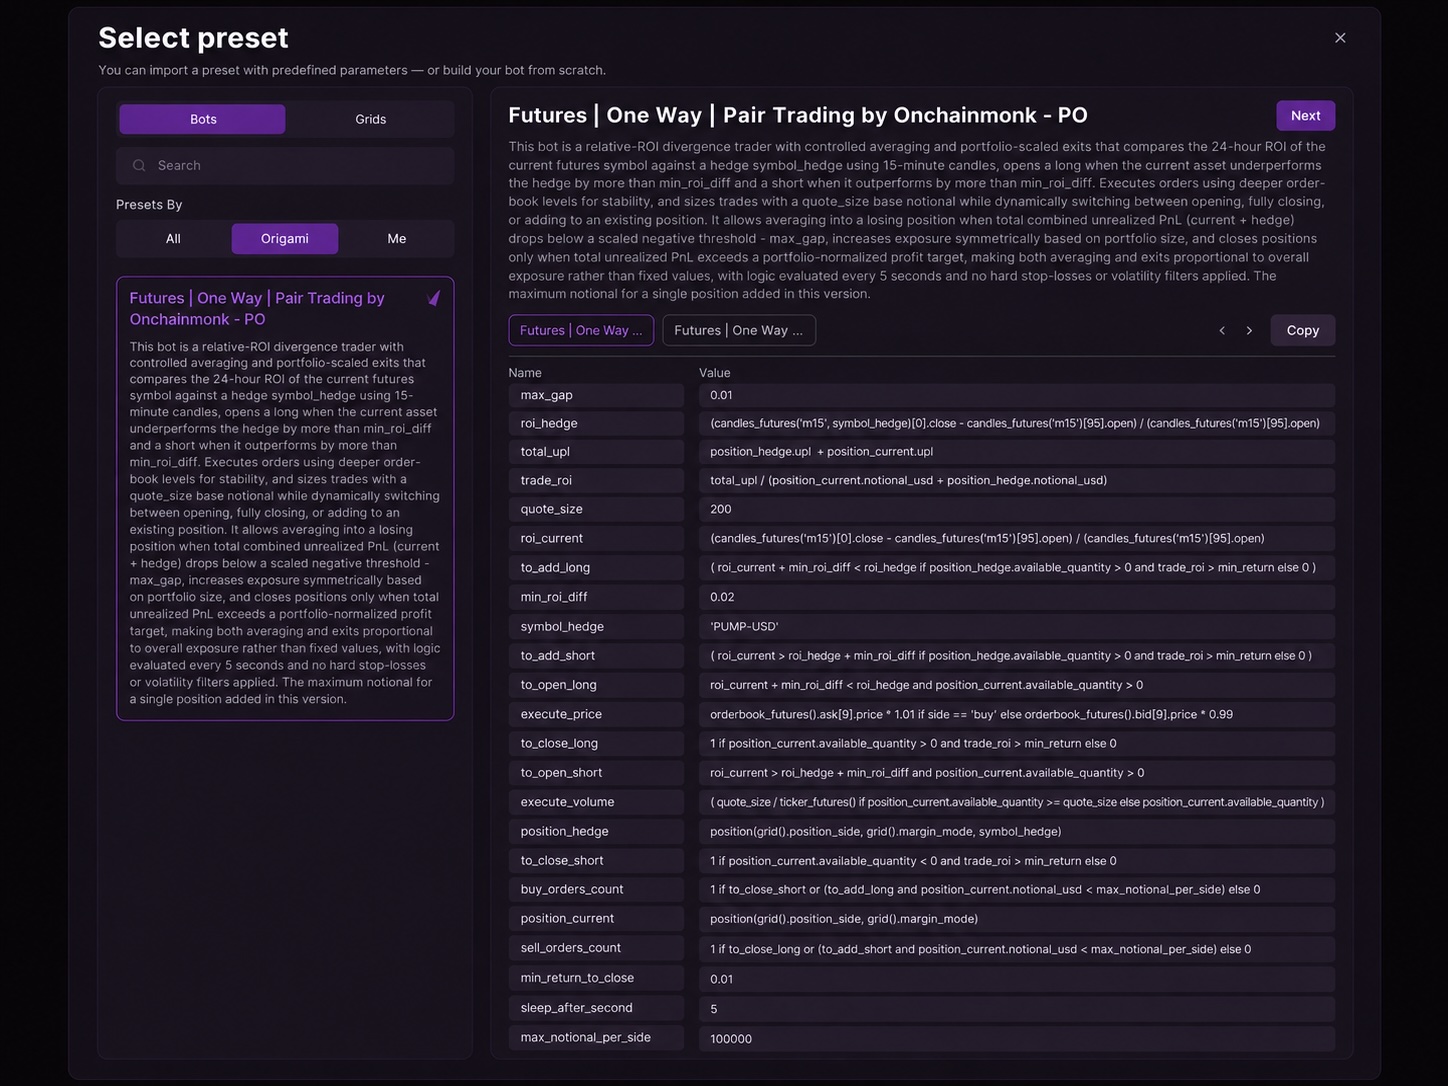
Task: Click the Next button
Action: (1305, 116)
